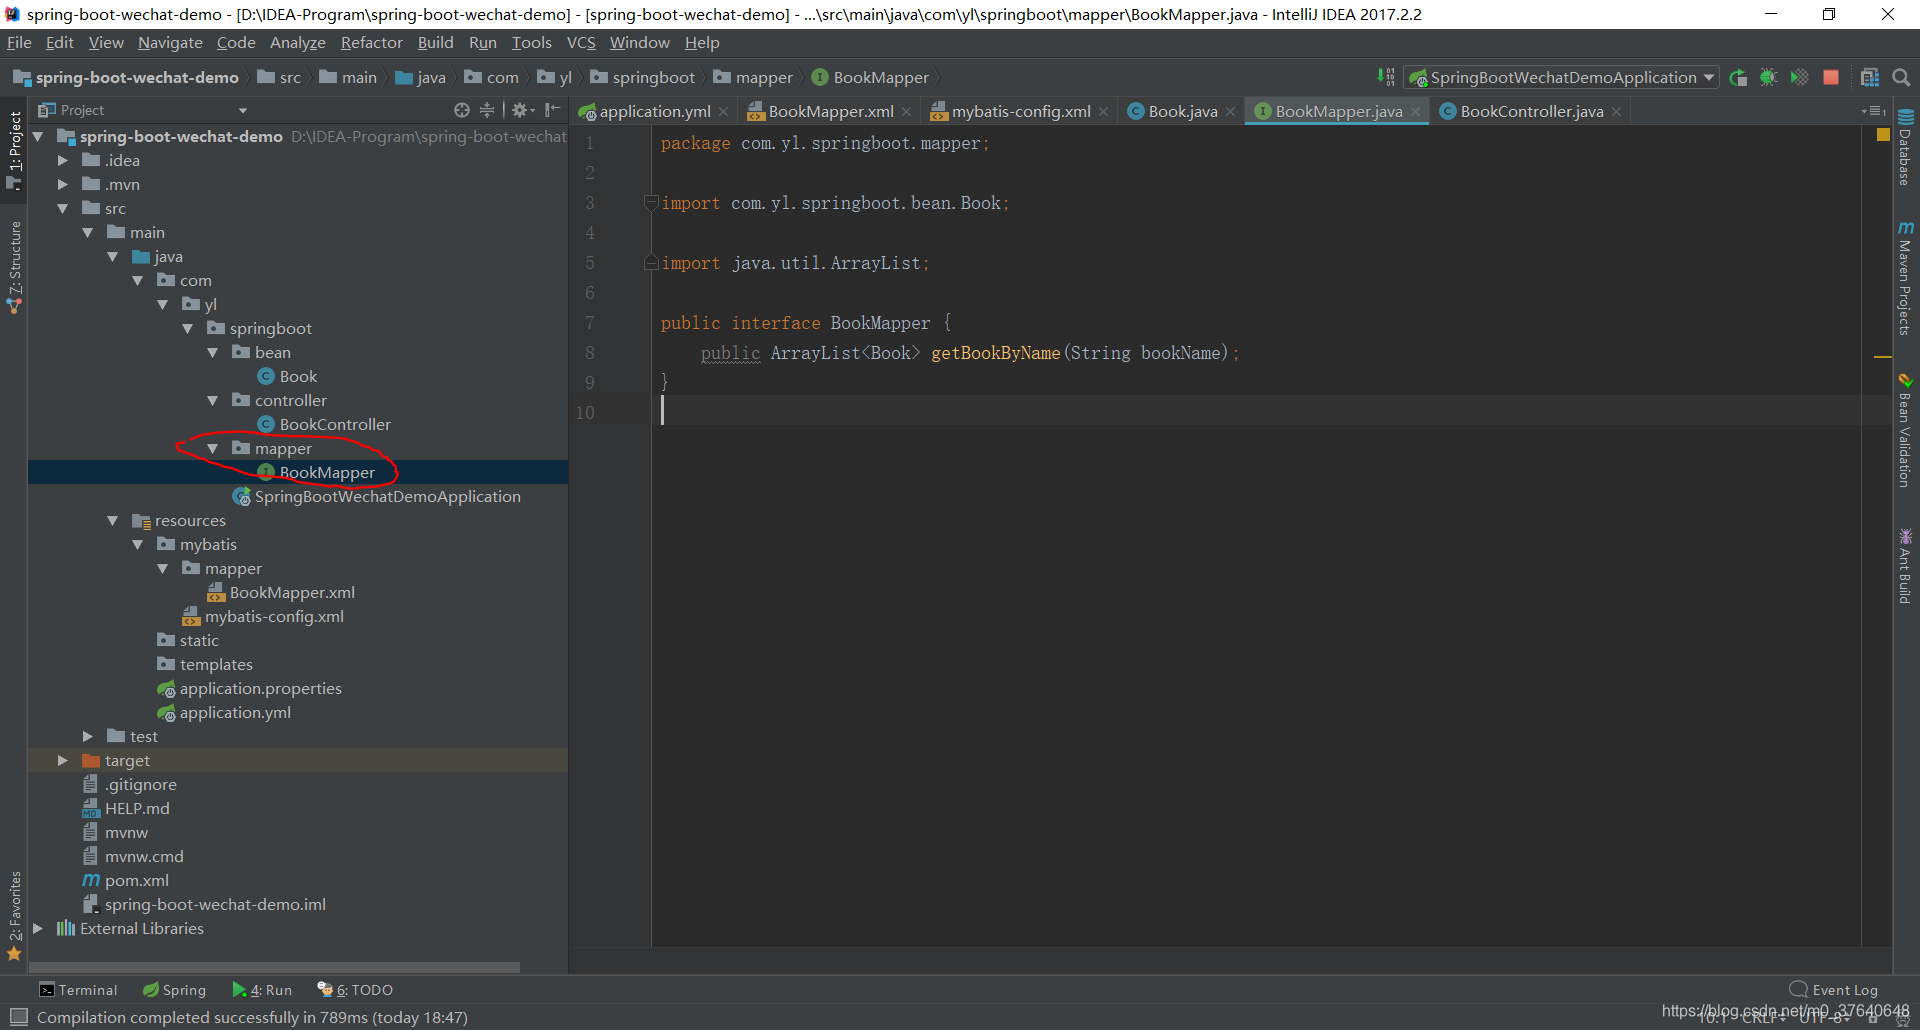
Task: Open the Build menu
Action: [x=435, y=42]
